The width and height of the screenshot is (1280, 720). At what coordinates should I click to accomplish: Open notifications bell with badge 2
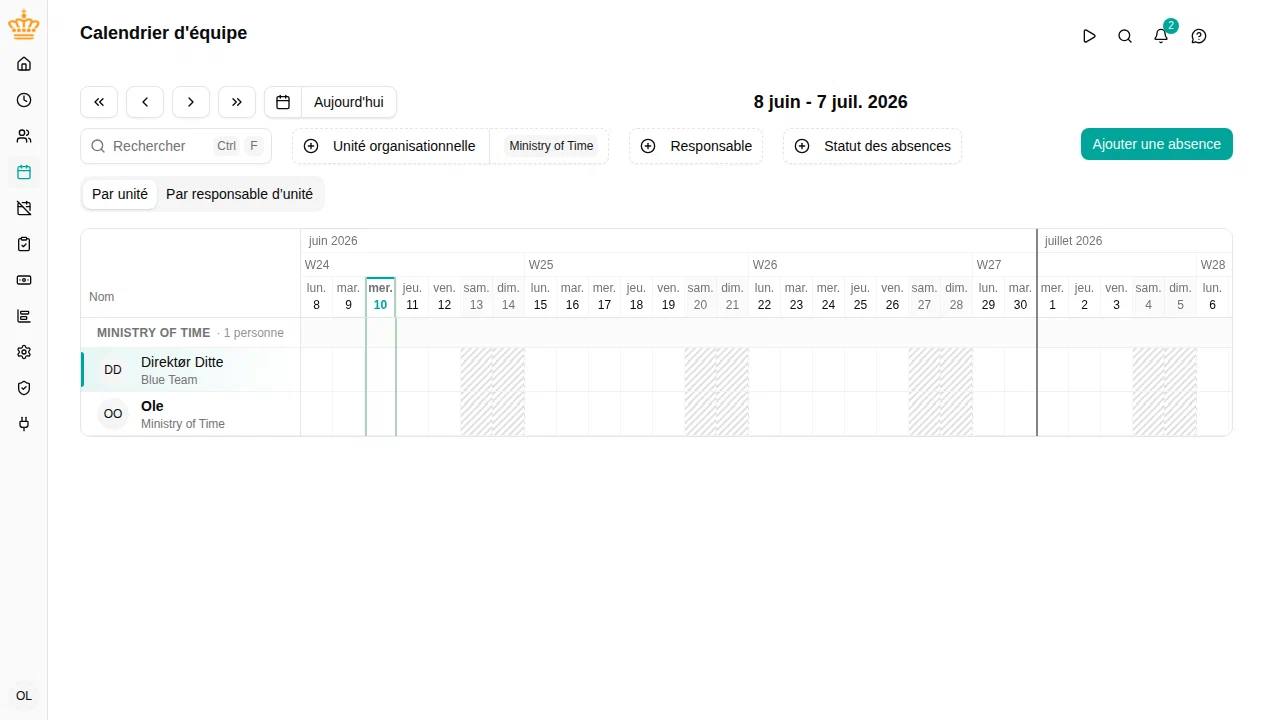pos(1161,36)
